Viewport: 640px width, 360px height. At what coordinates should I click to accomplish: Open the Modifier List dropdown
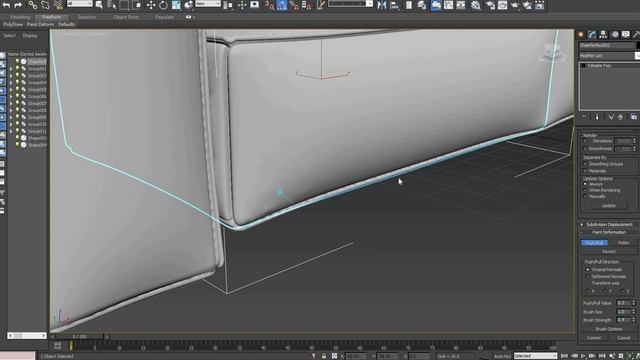609,56
